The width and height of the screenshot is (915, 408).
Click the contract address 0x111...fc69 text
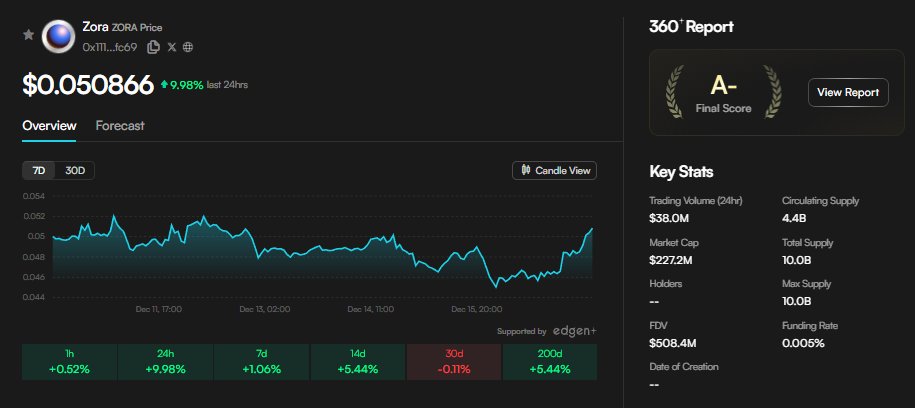110,47
